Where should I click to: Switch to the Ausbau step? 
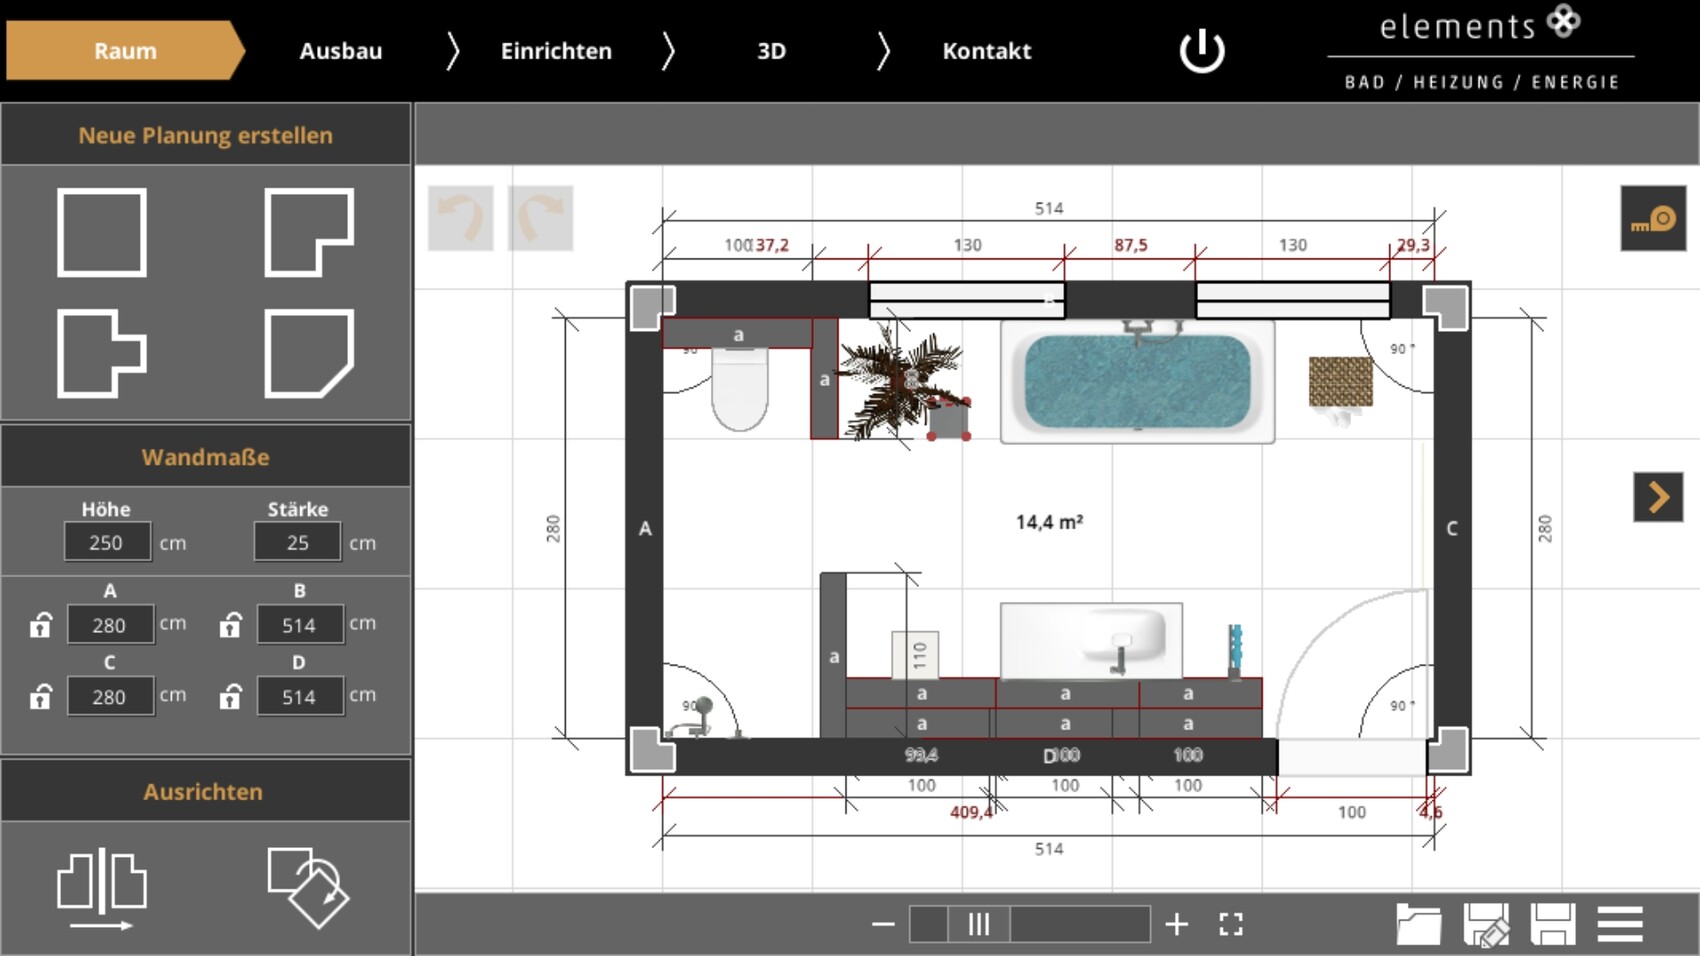pos(340,51)
